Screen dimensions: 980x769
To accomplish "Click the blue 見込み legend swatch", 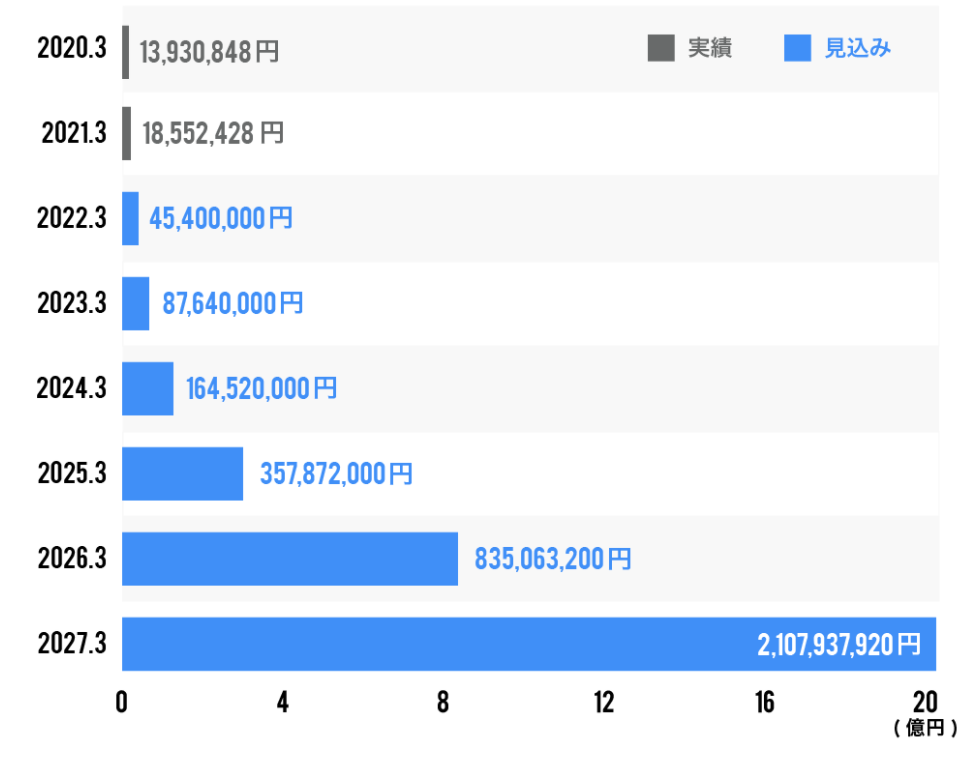I will [797, 48].
